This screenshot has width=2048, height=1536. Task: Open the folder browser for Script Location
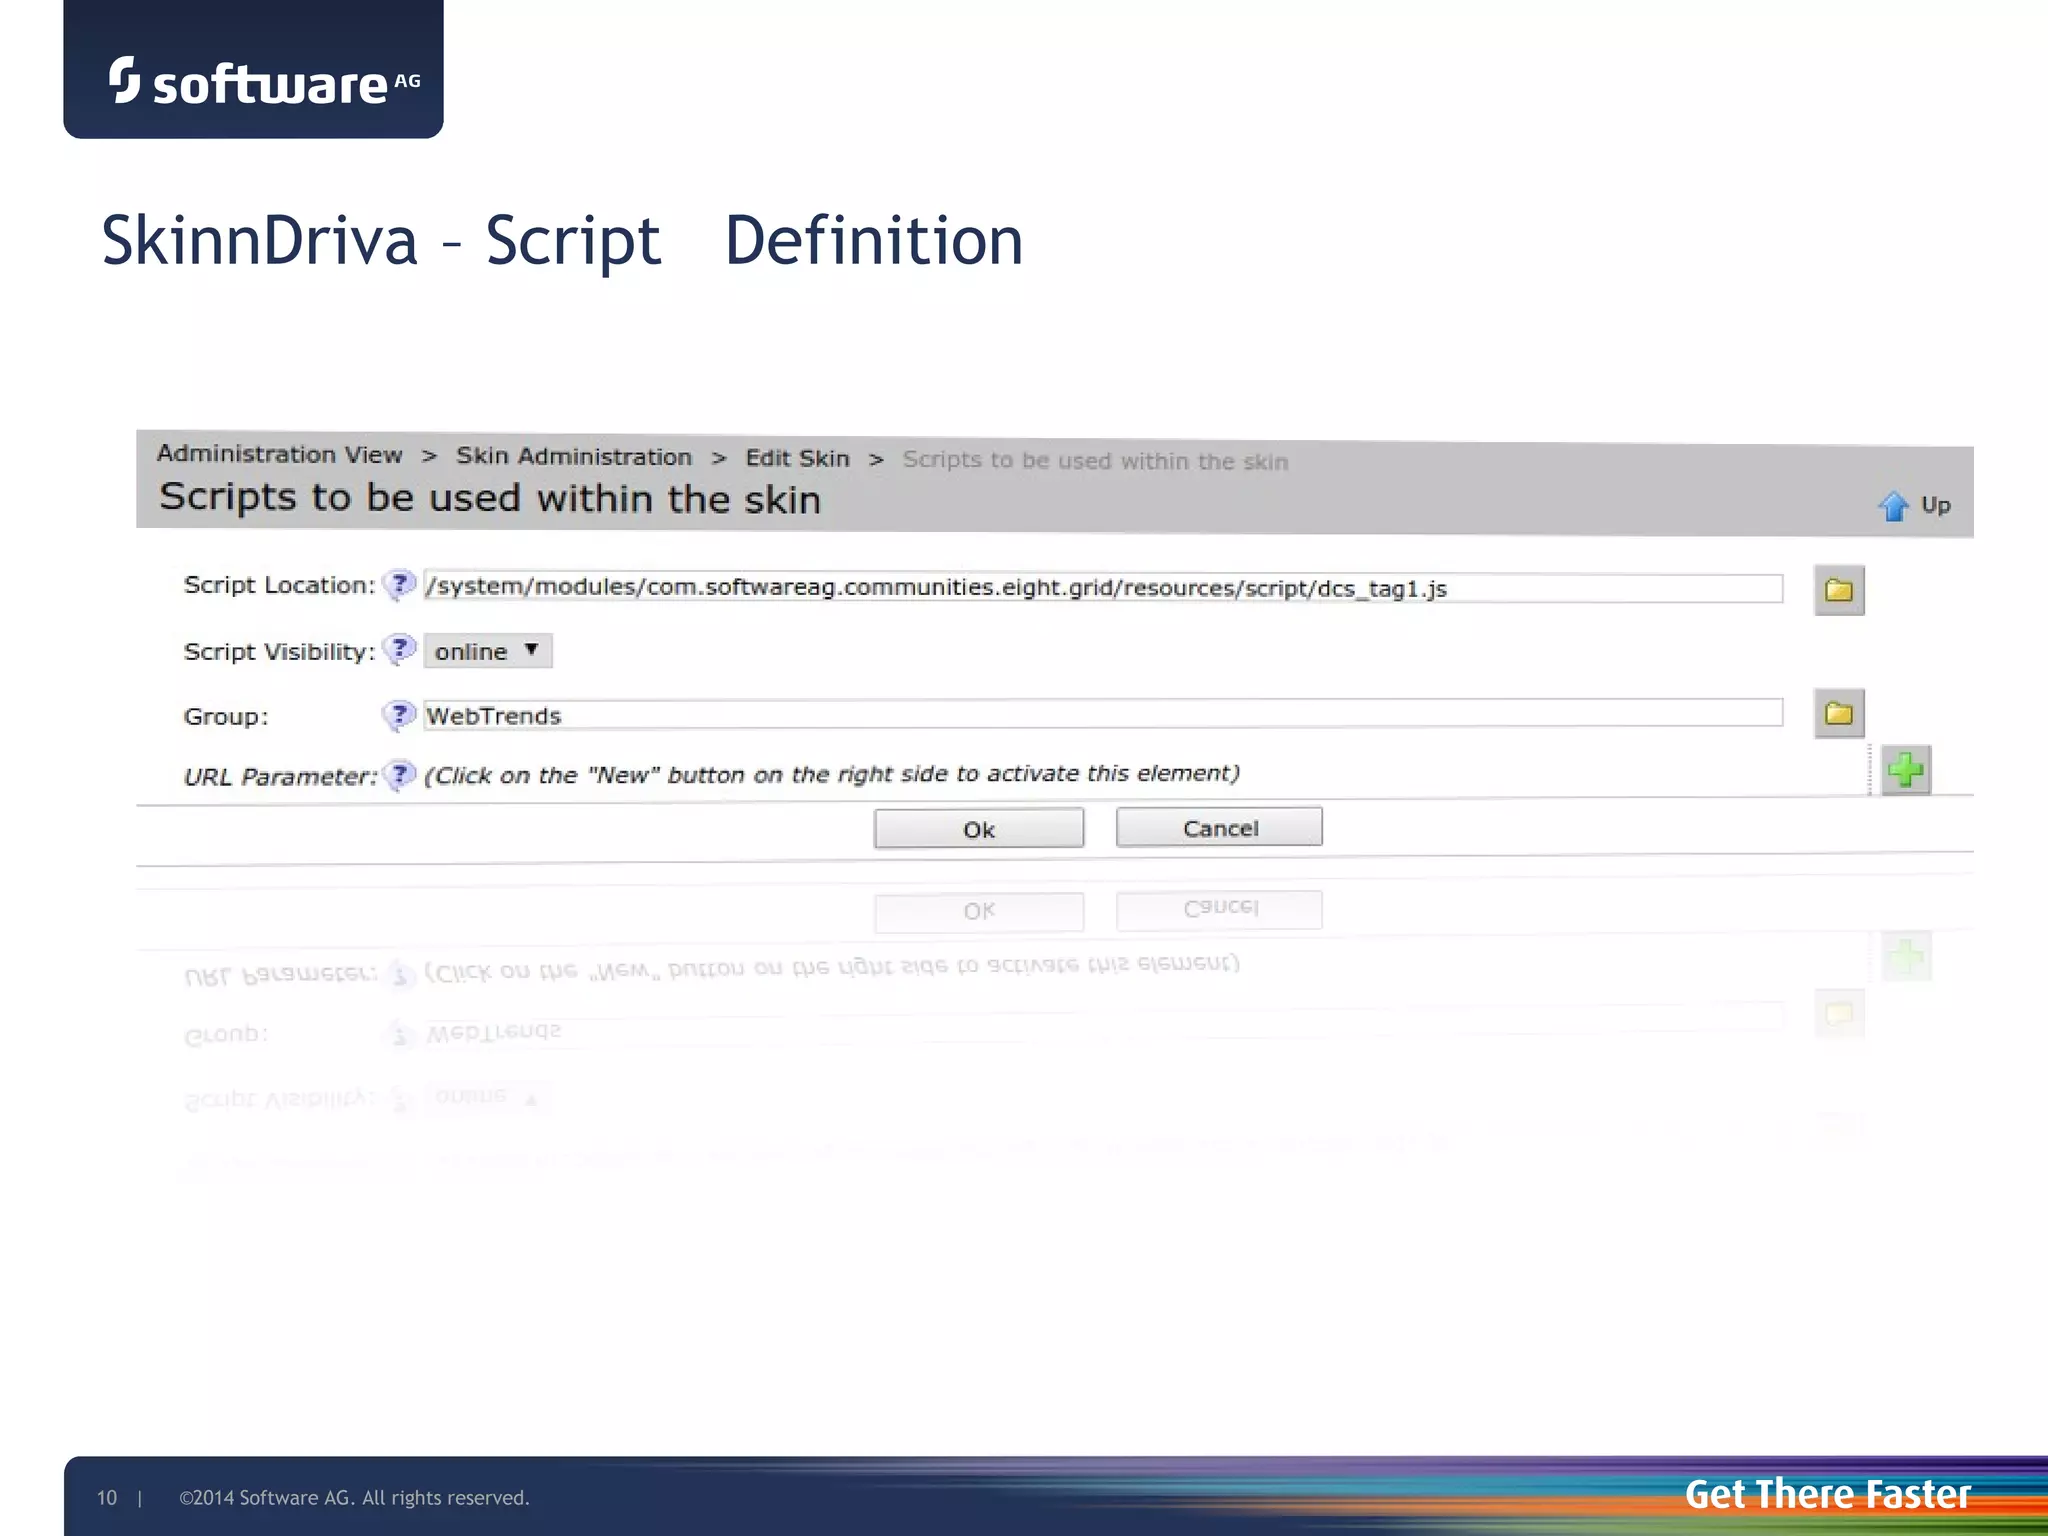(1838, 590)
